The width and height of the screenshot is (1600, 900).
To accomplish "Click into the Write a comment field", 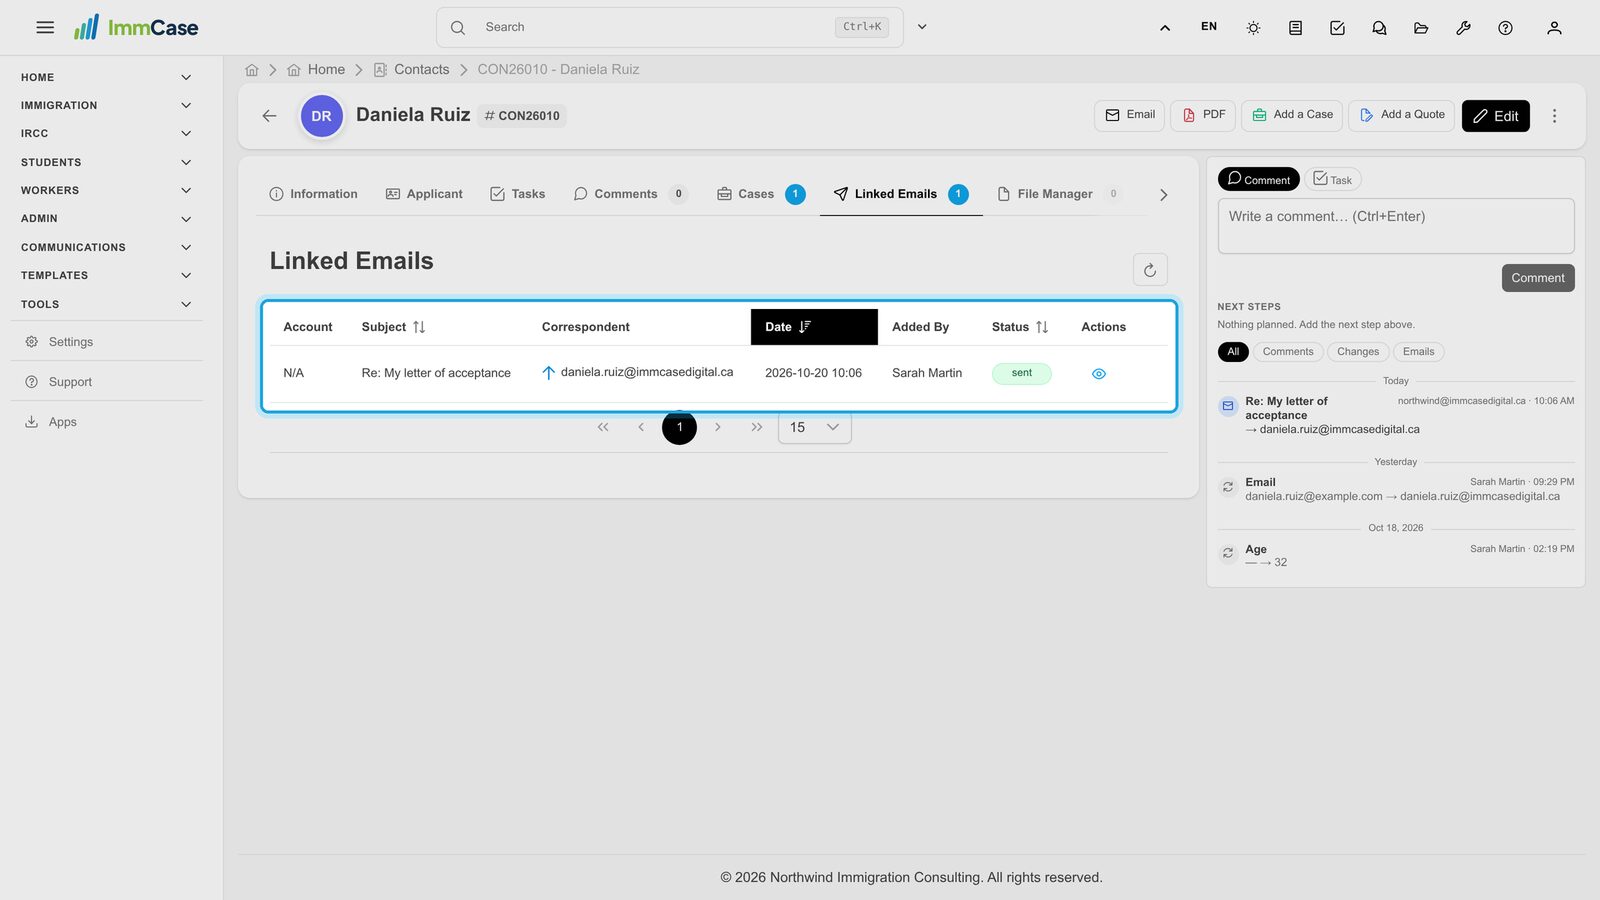I will point(1396,226).
